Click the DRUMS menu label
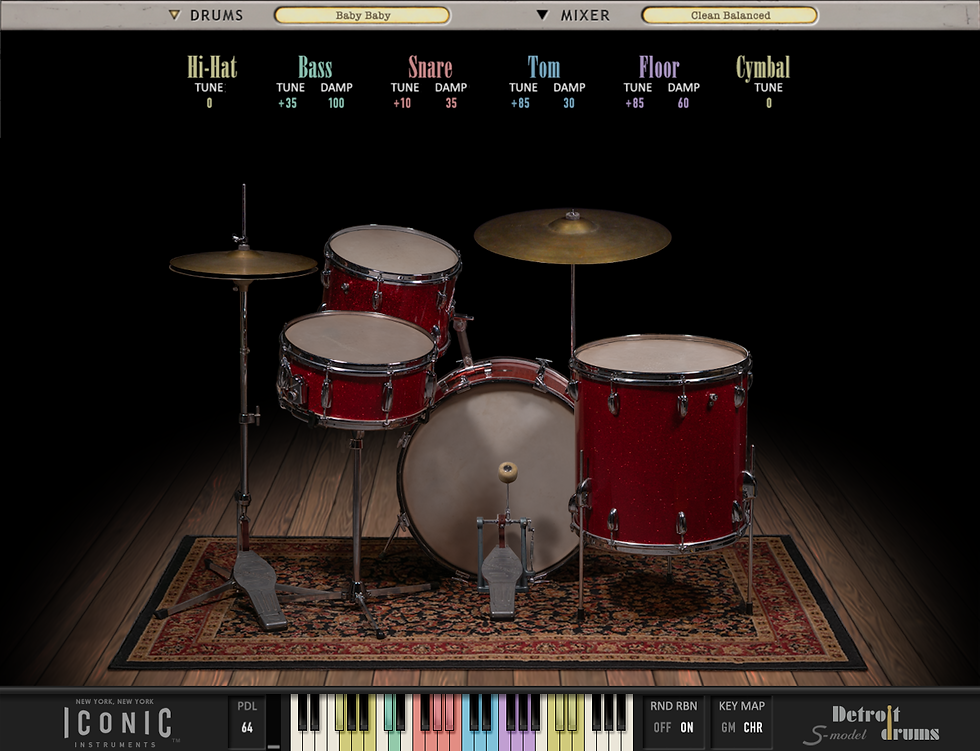The image size is (980, 751). (x=216, y=15)
